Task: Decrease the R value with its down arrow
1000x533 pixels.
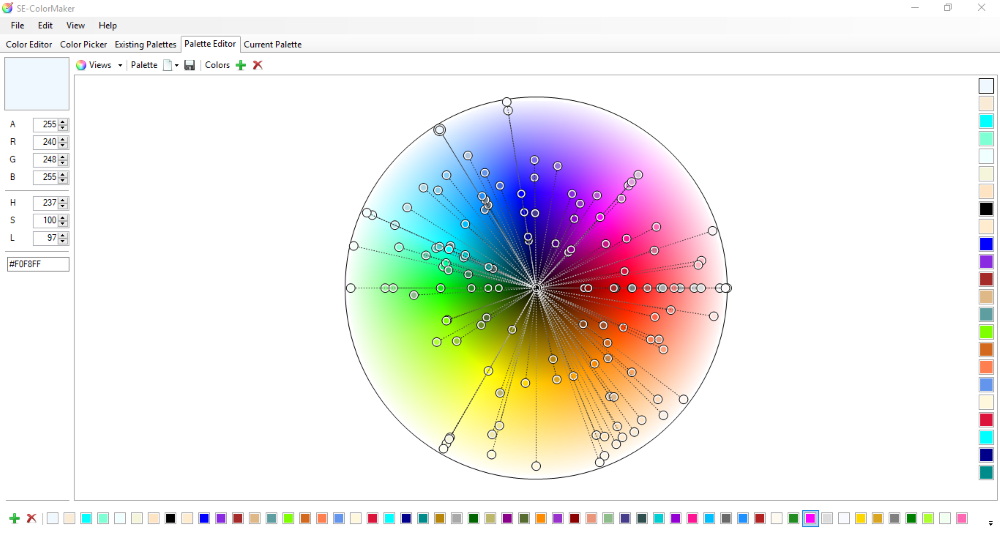Action: pos(62,145)
